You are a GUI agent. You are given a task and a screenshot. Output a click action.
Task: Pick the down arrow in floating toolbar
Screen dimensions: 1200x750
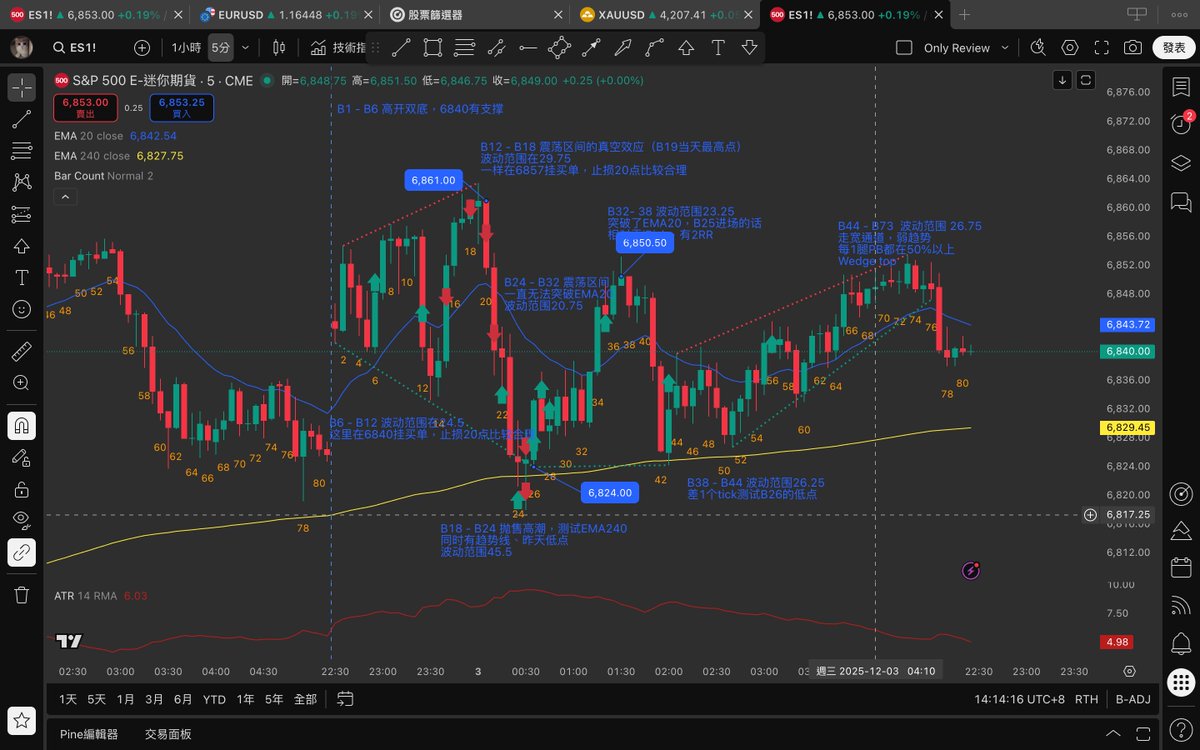point(750,48)
